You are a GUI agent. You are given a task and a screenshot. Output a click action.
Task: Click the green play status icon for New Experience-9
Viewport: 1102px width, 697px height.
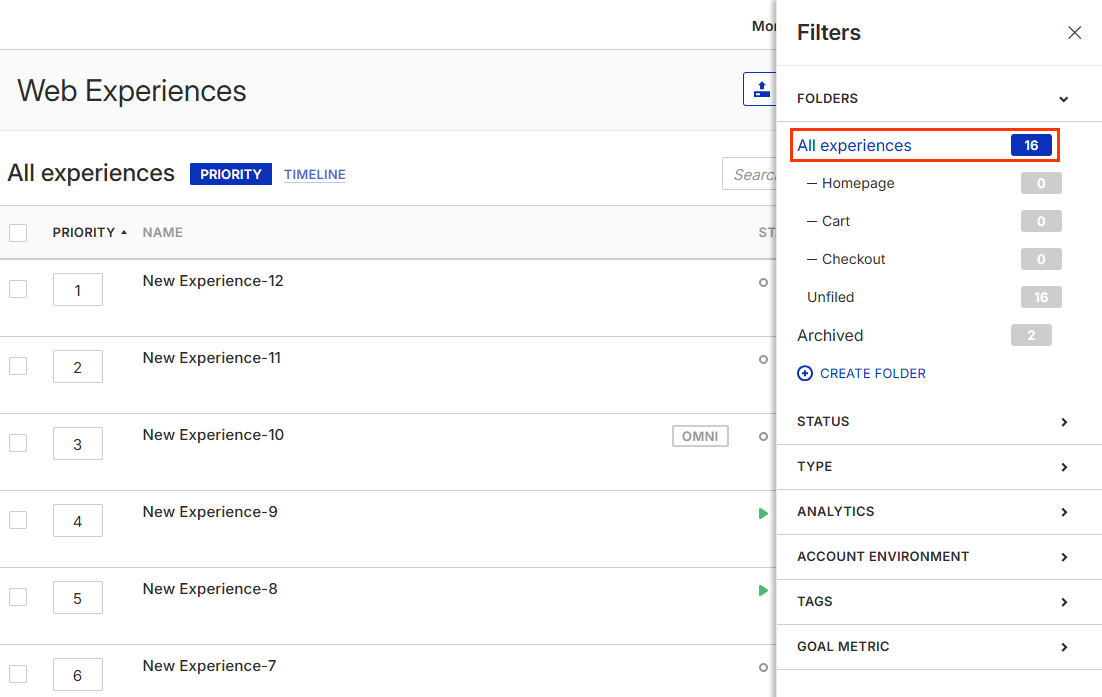pyautogui.click(x=763, y=513)
